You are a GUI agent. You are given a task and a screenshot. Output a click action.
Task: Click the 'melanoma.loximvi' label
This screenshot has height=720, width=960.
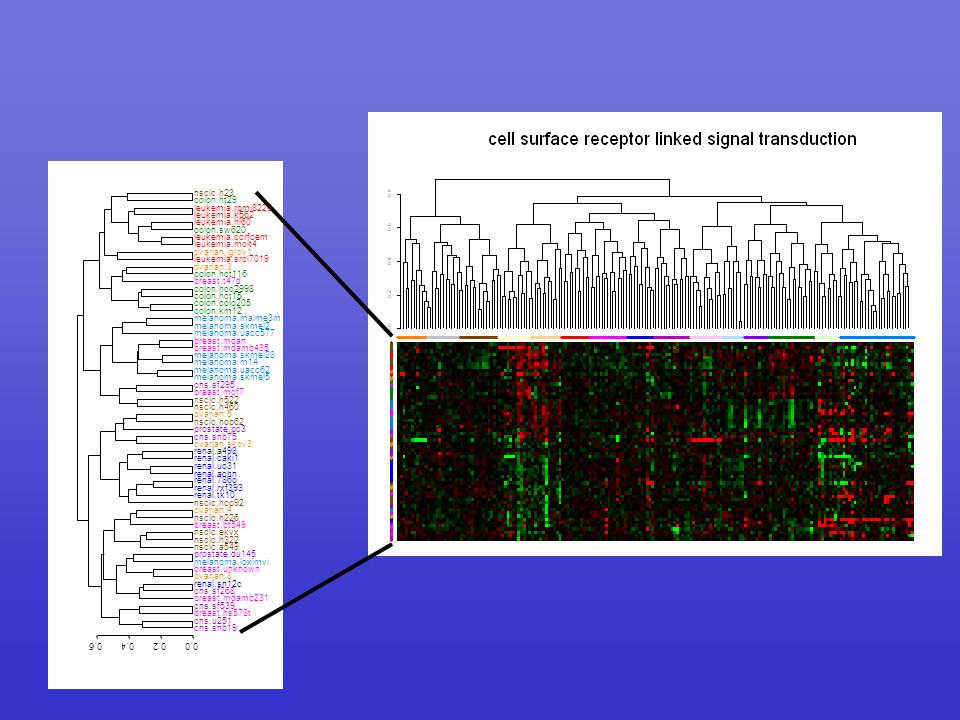pos(231,562)
